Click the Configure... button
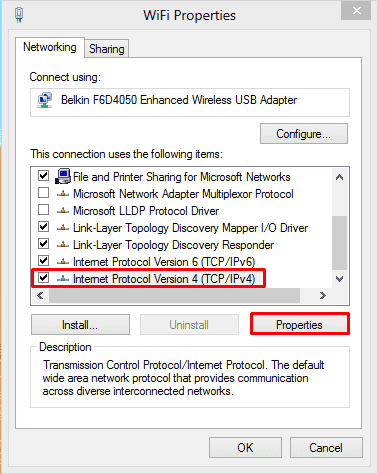Image resolution: width=378 pixels, height=474 pixels. tap(304, 134)
